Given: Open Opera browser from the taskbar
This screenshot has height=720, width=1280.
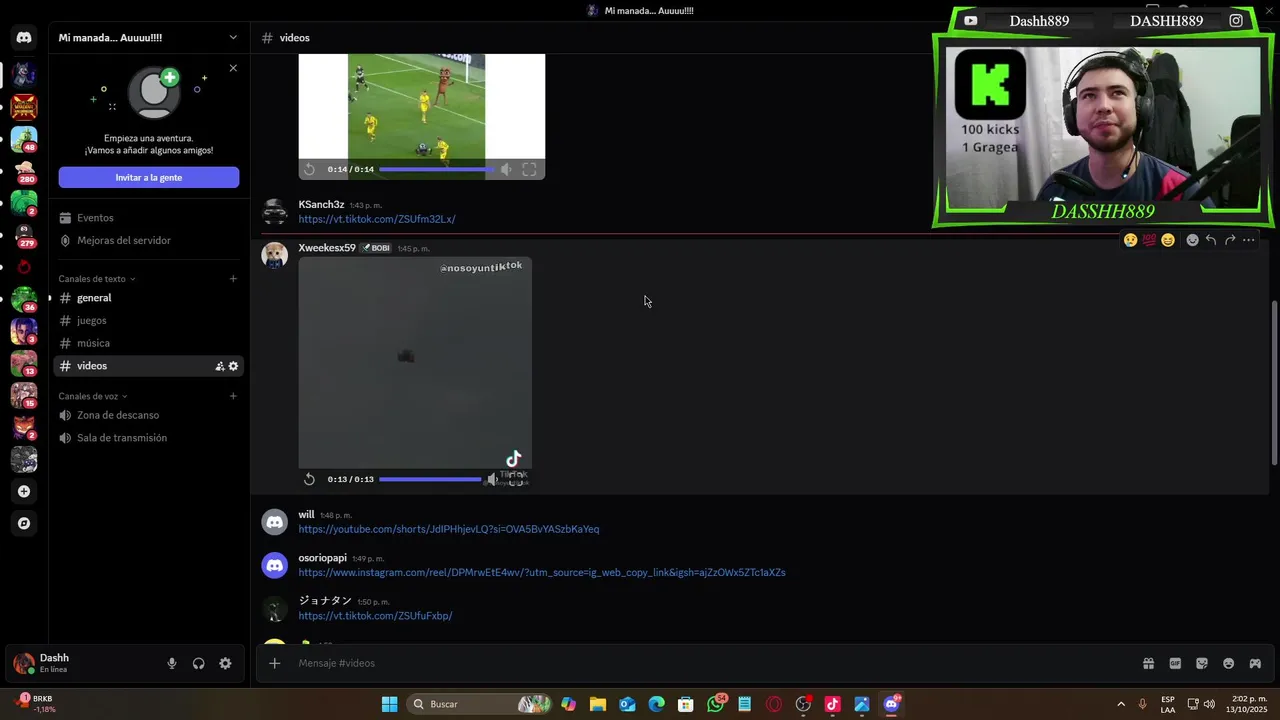Looking at the screenshot, I should pyautogui.click(x=774, y=704).
